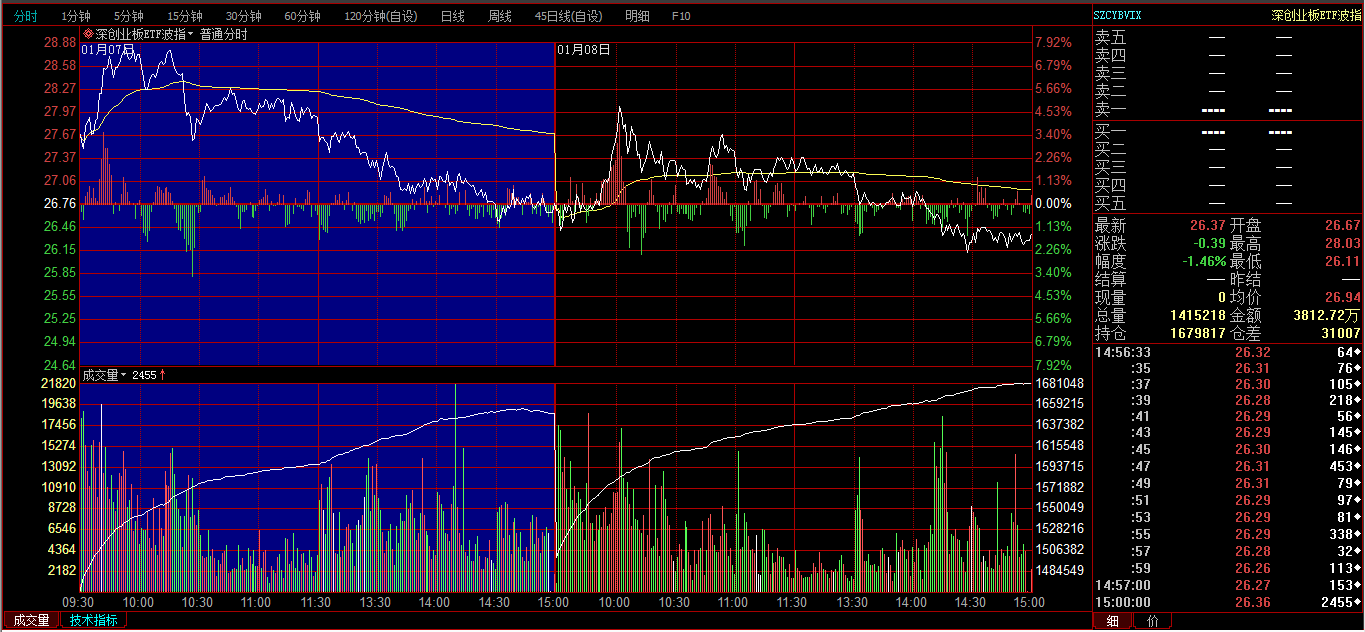The height and width of the screenshot is (632, 1365).
Task: Click the diamond icon before 深创业板ETF波指
Action: coord(88,34)
